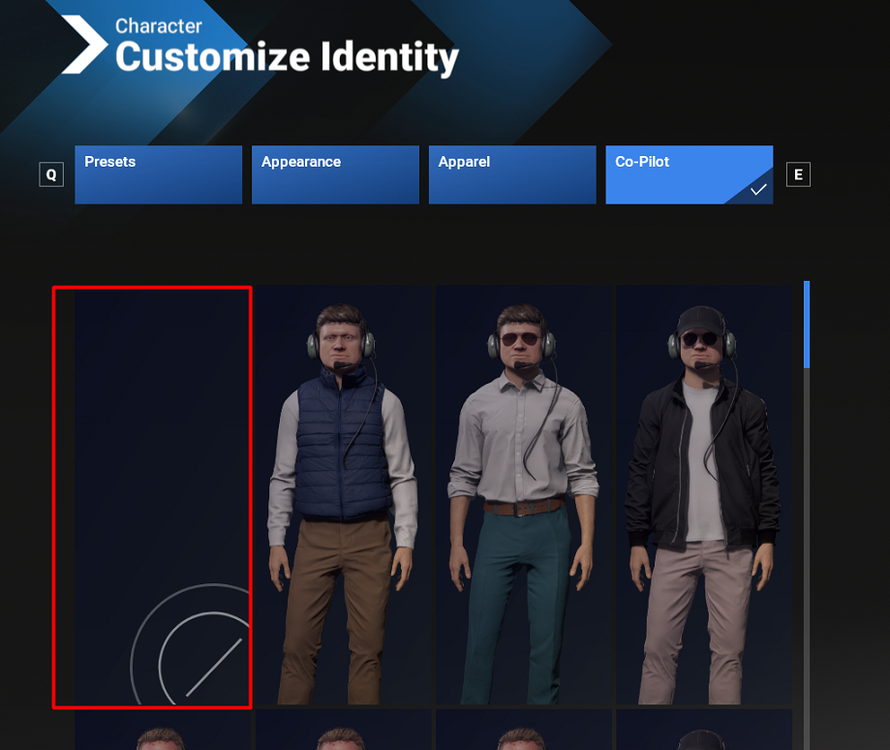Click the grey scrollbar track below the thumb
The width and height of the screenshot is (890, 750).
tap(807, 550)
